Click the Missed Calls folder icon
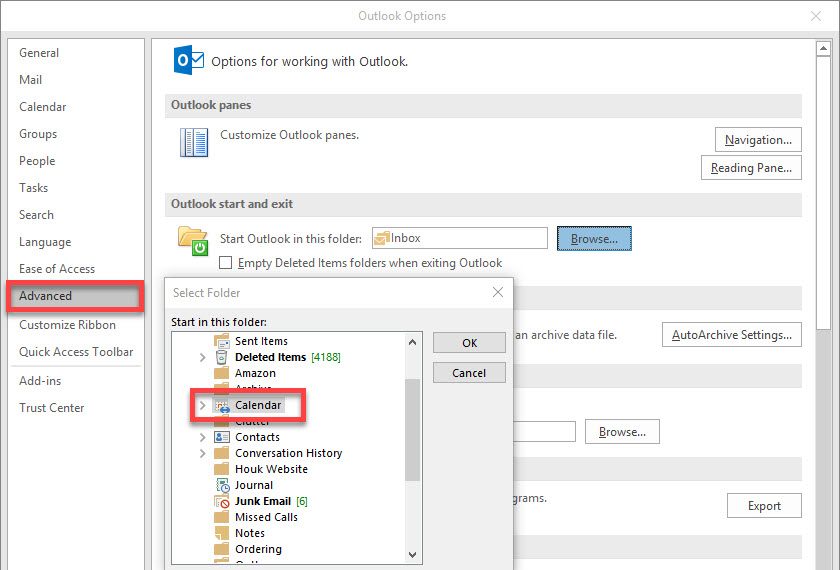The width and height of the screenshot is (840, 570). click(222, 518)
